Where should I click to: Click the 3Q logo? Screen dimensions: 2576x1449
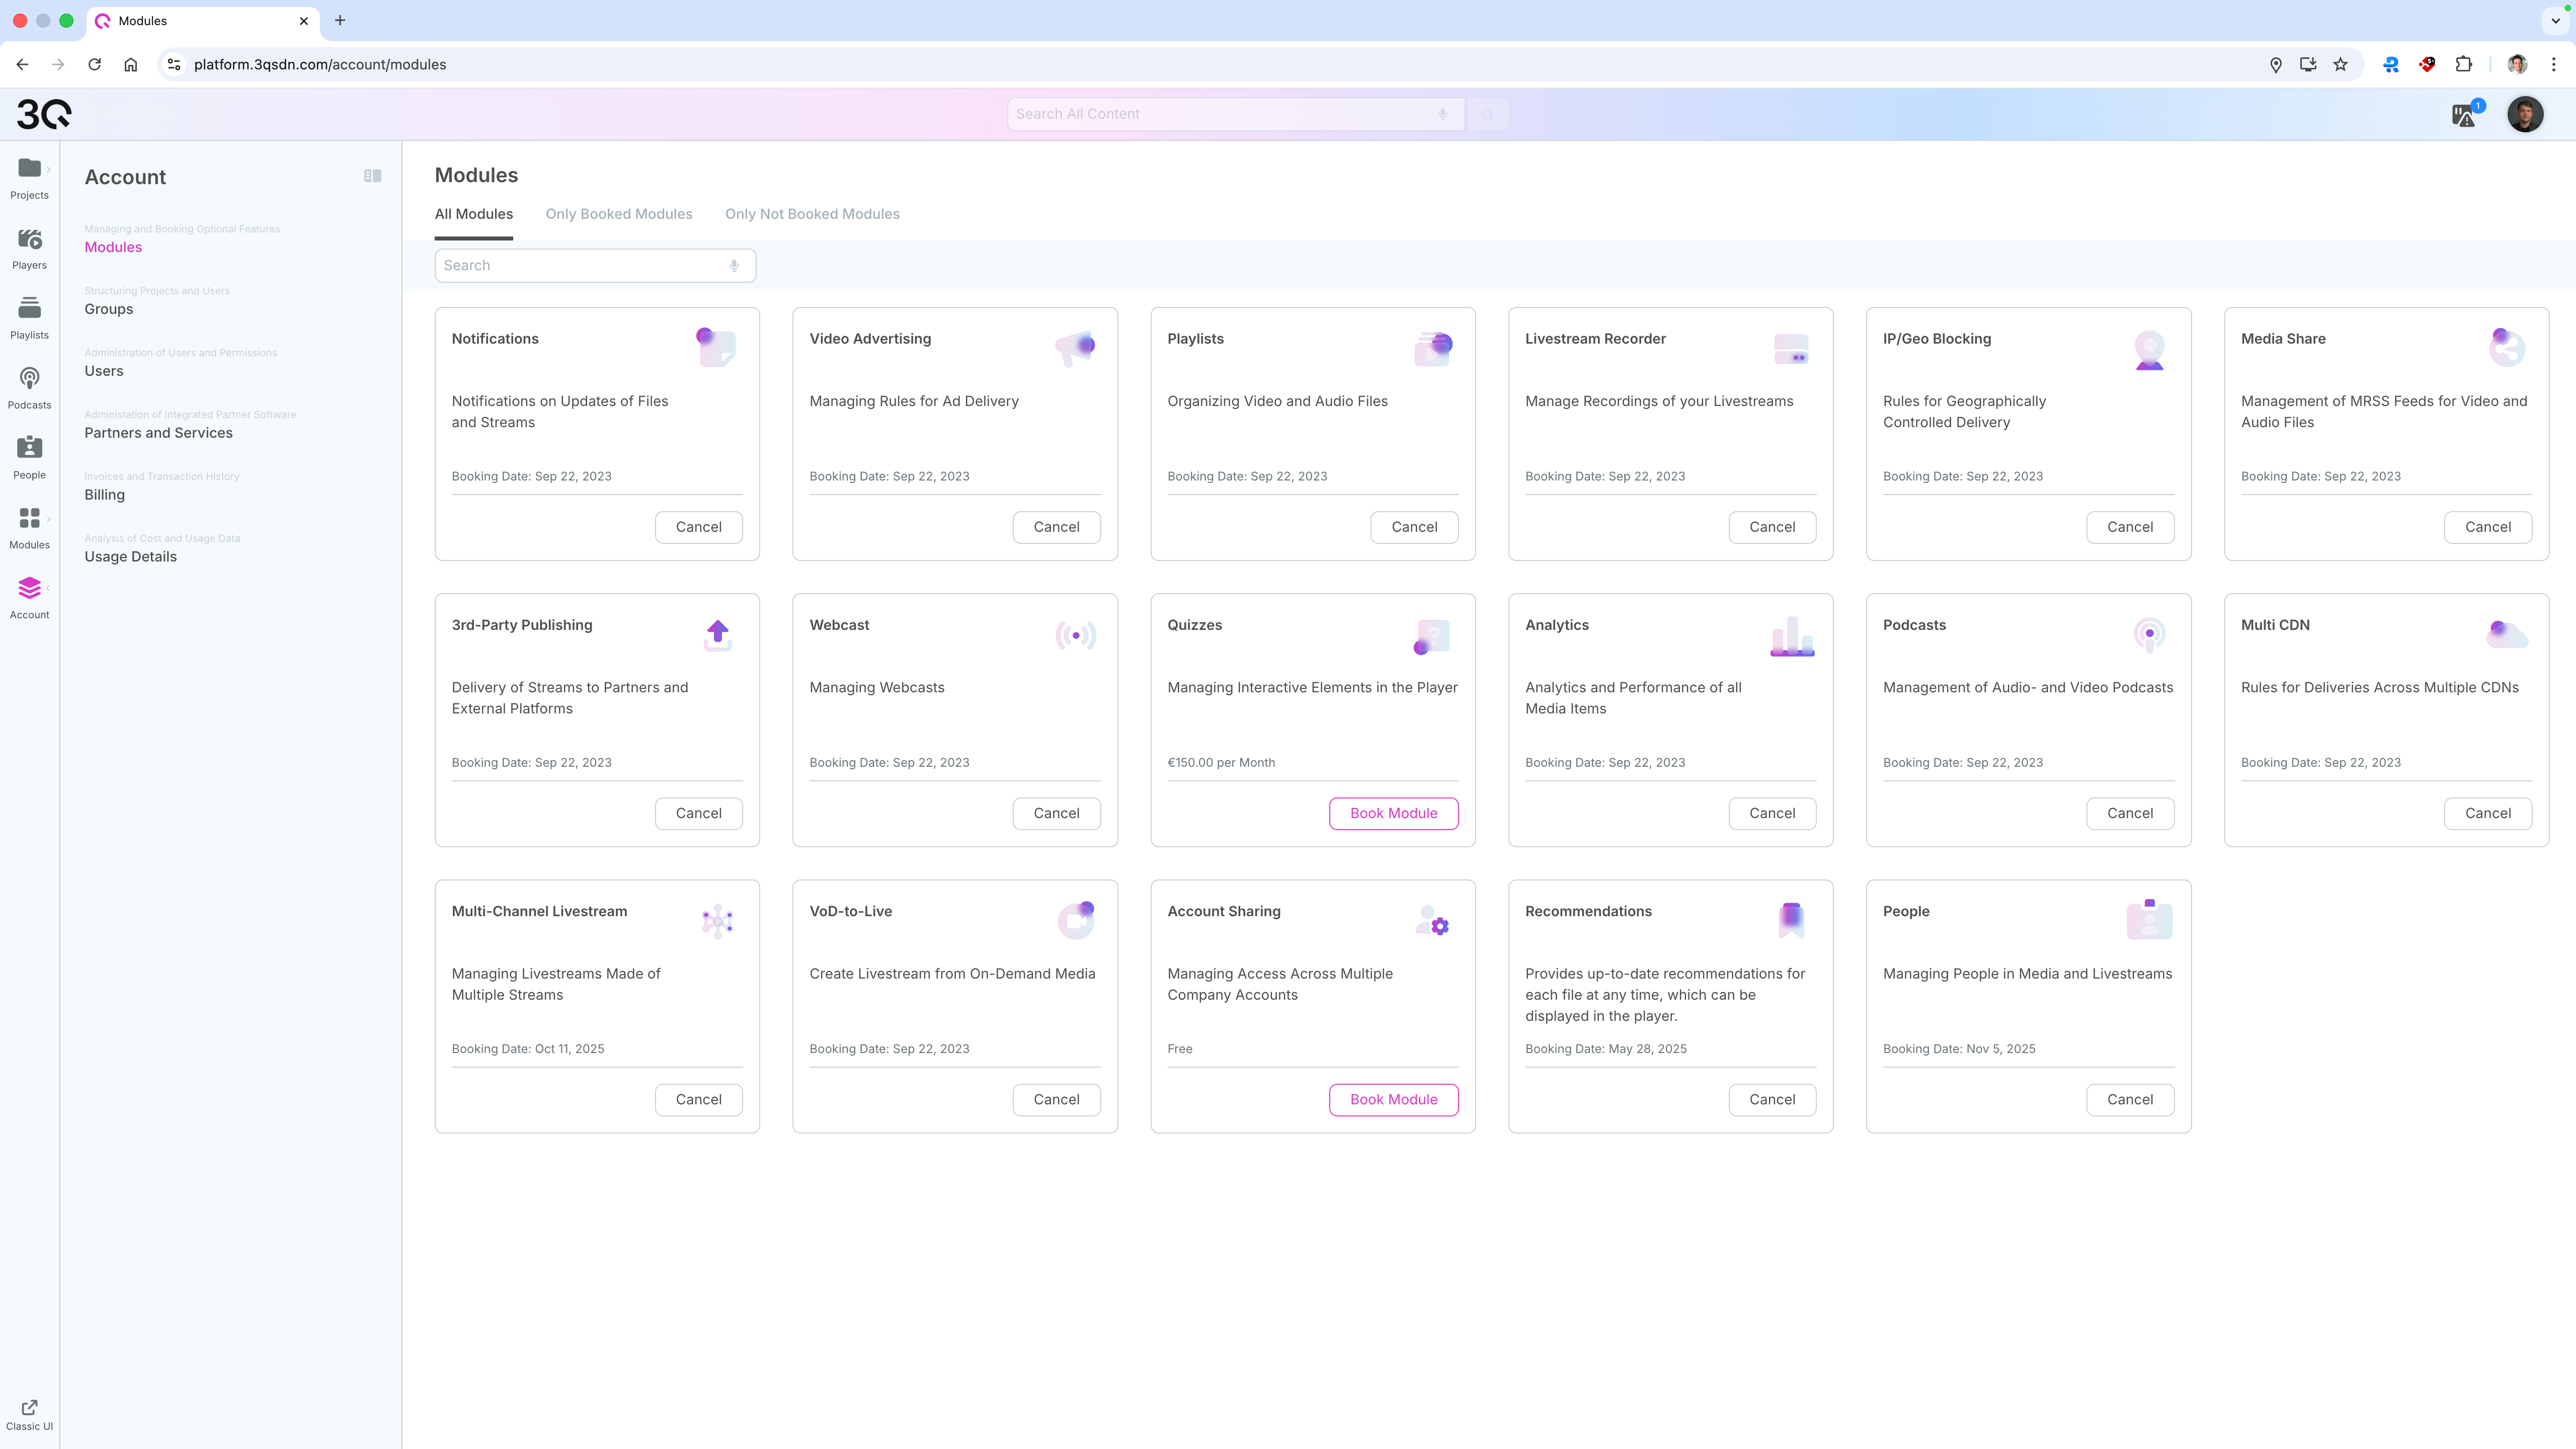pos(44,114)
